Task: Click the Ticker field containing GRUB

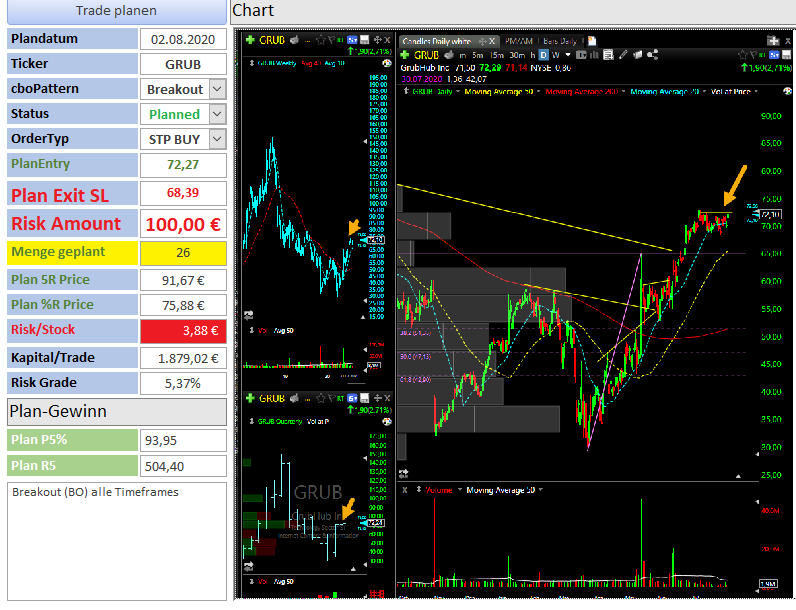Action: click(183, 64)
